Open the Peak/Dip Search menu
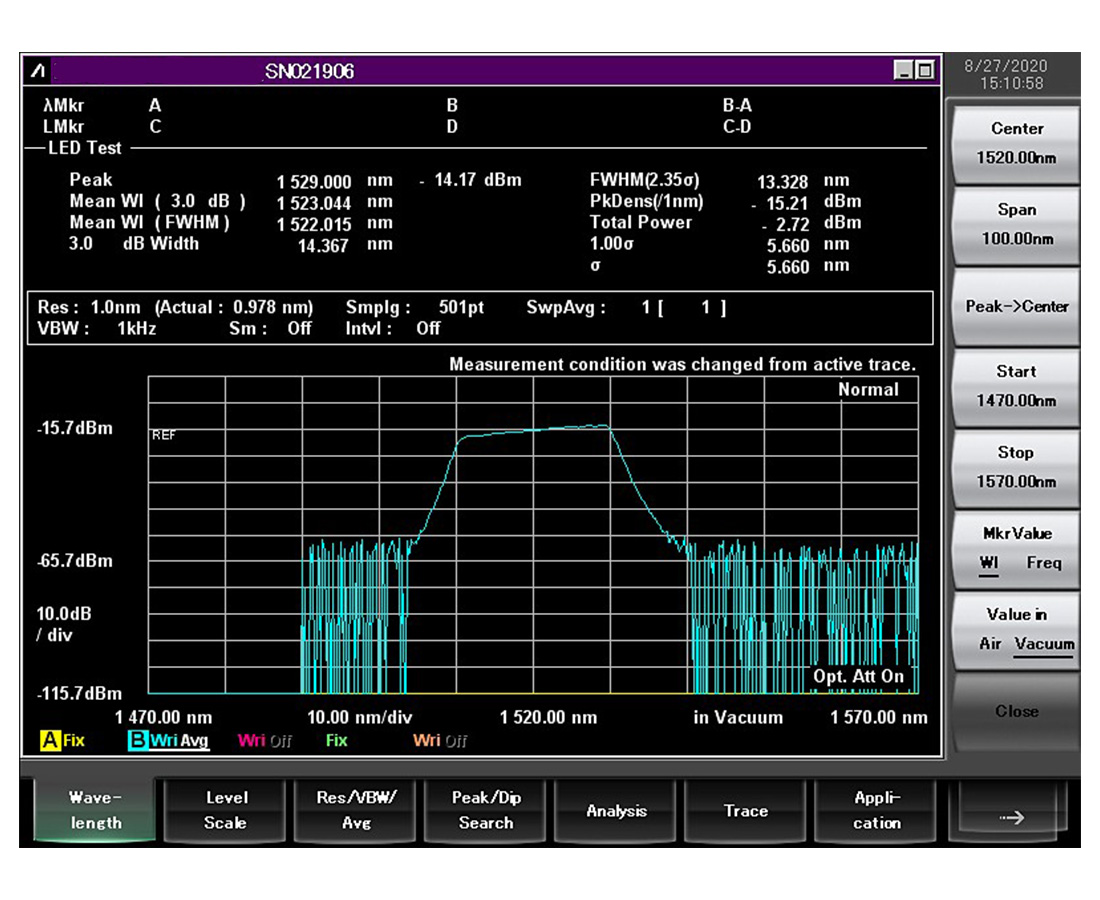 tap(486, 810)
